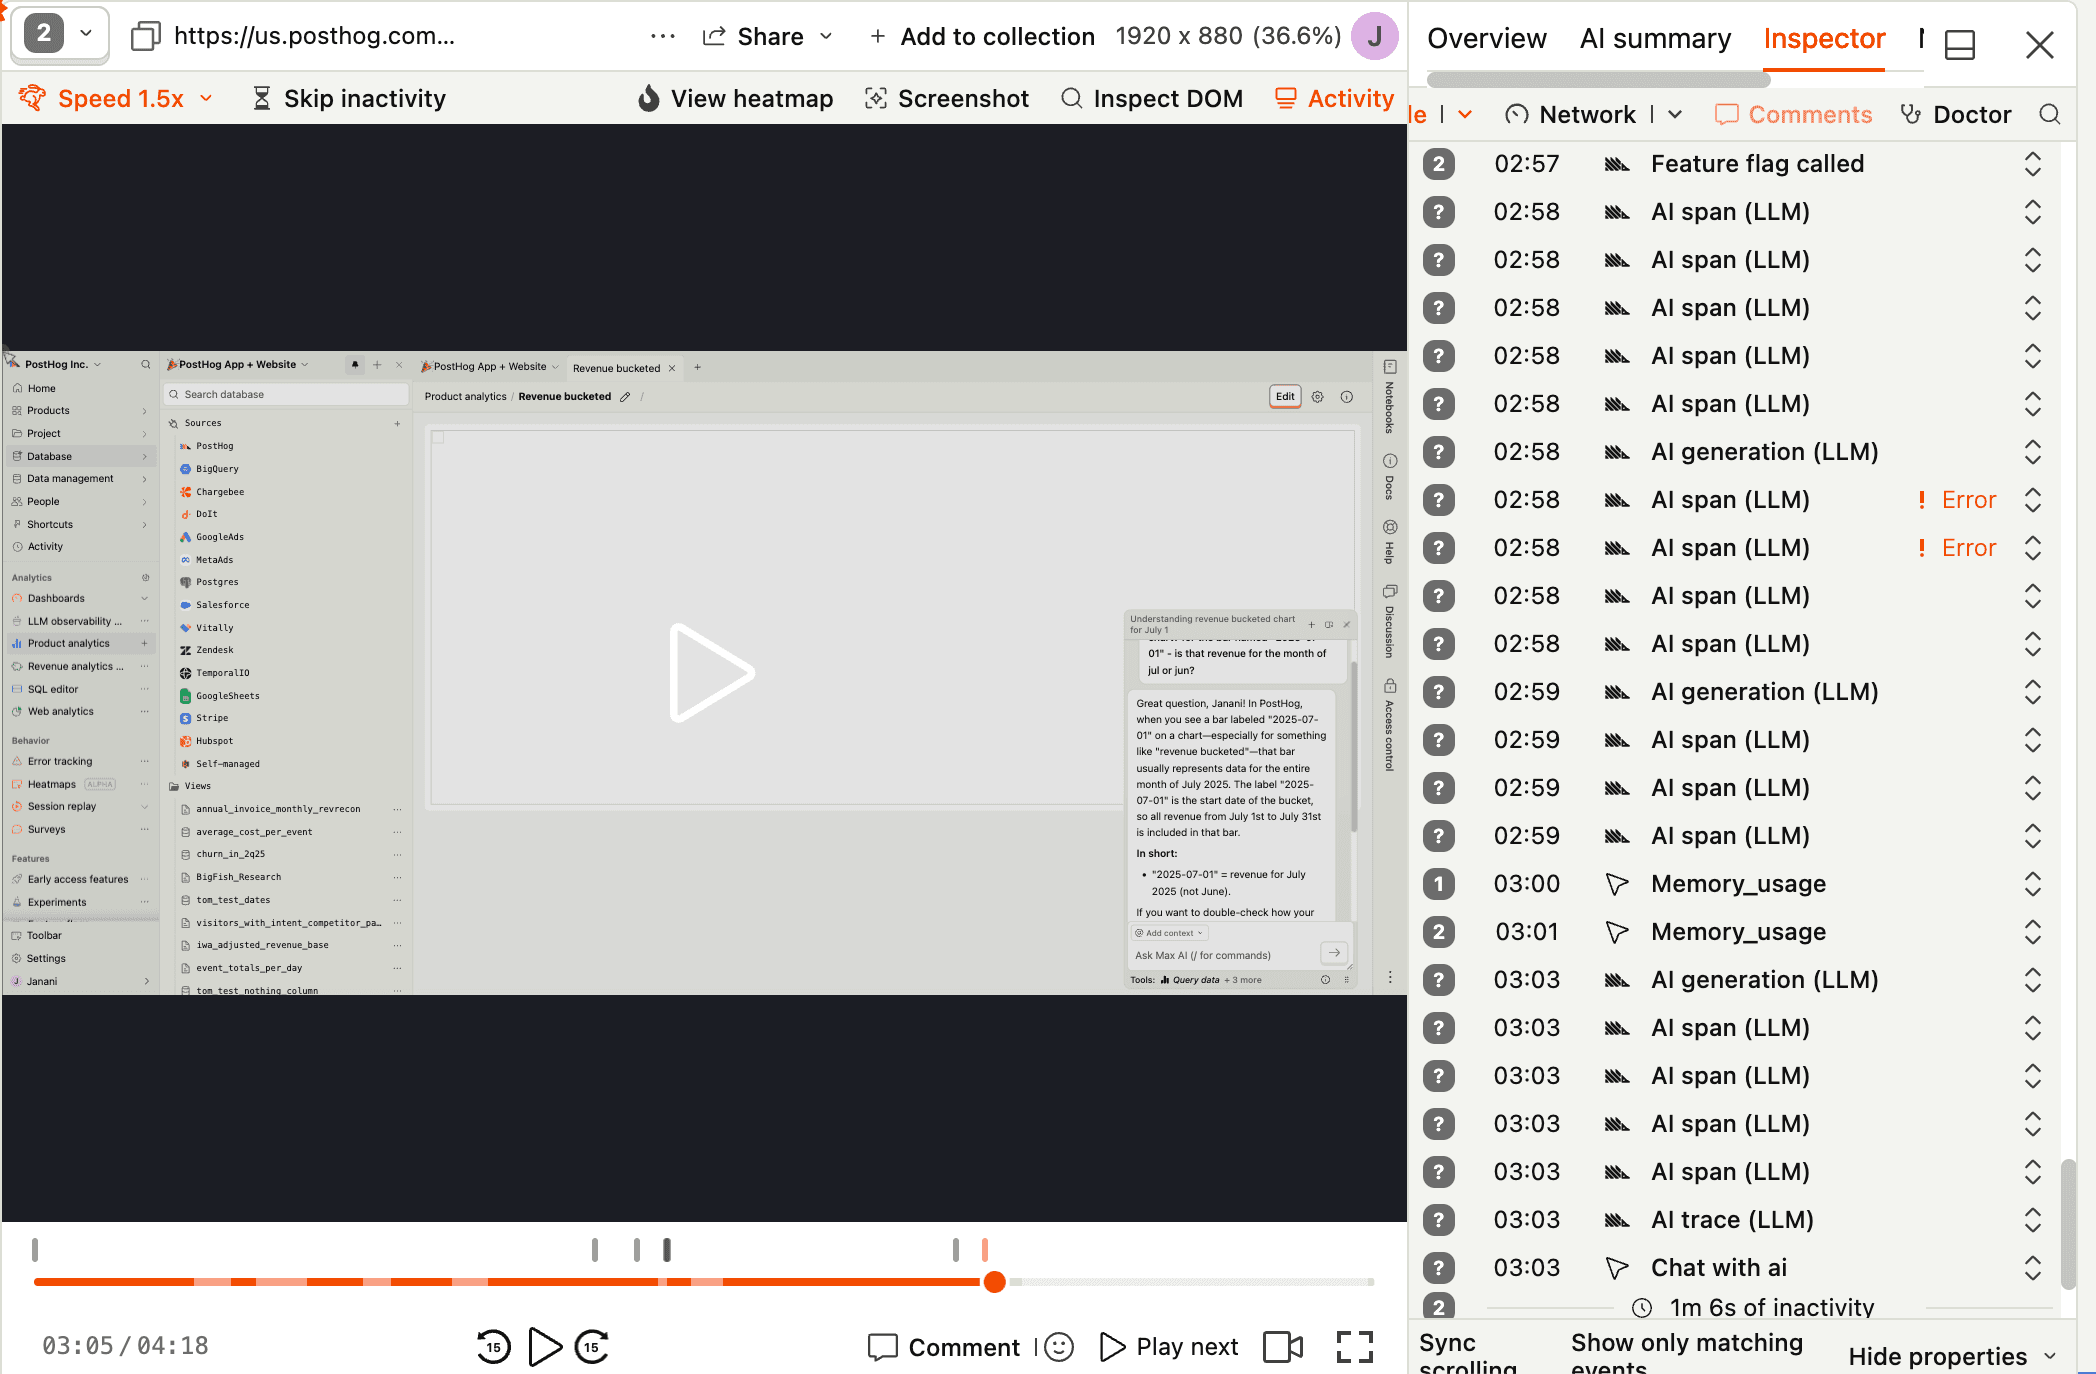Select the Inspector tab
Screen dimensions: 2096x1374
coord(1824,38)
